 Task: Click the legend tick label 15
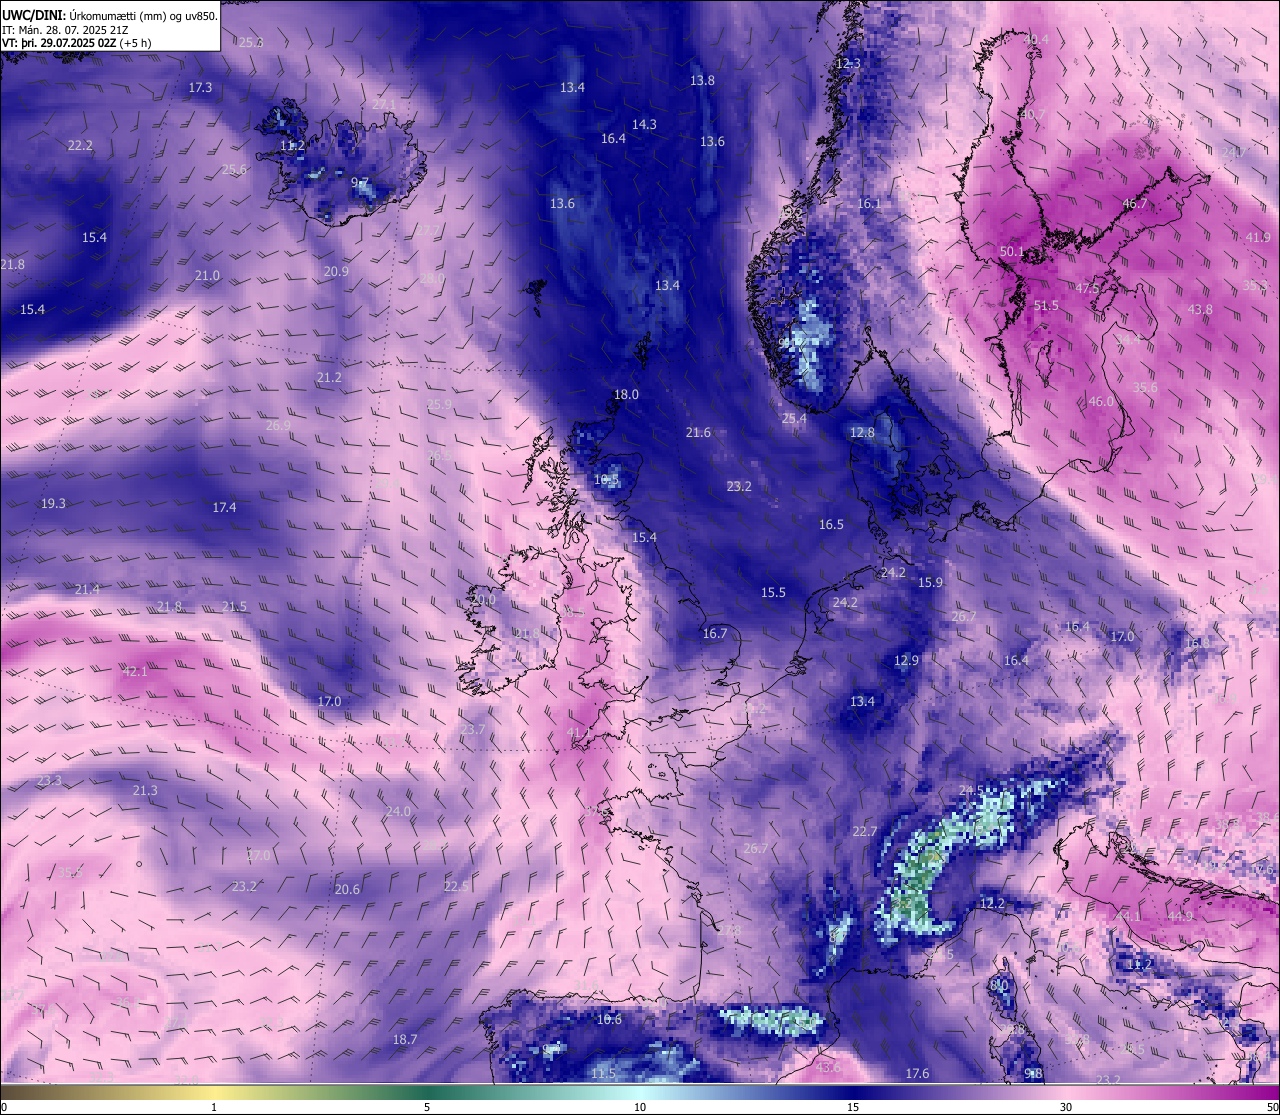853,1107
